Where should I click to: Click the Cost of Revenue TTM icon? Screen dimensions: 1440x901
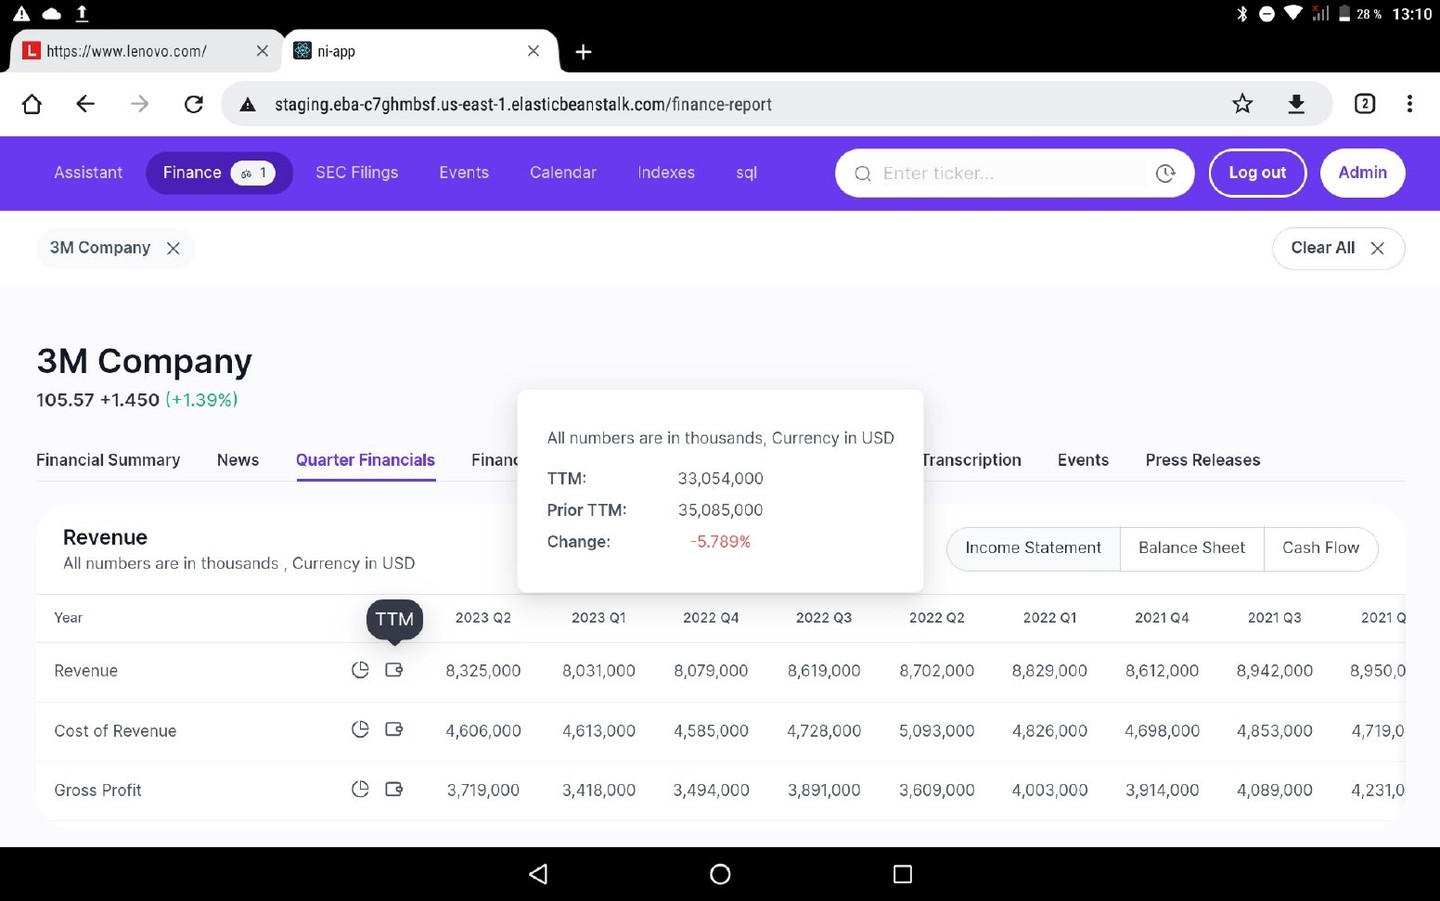(394, 730)
